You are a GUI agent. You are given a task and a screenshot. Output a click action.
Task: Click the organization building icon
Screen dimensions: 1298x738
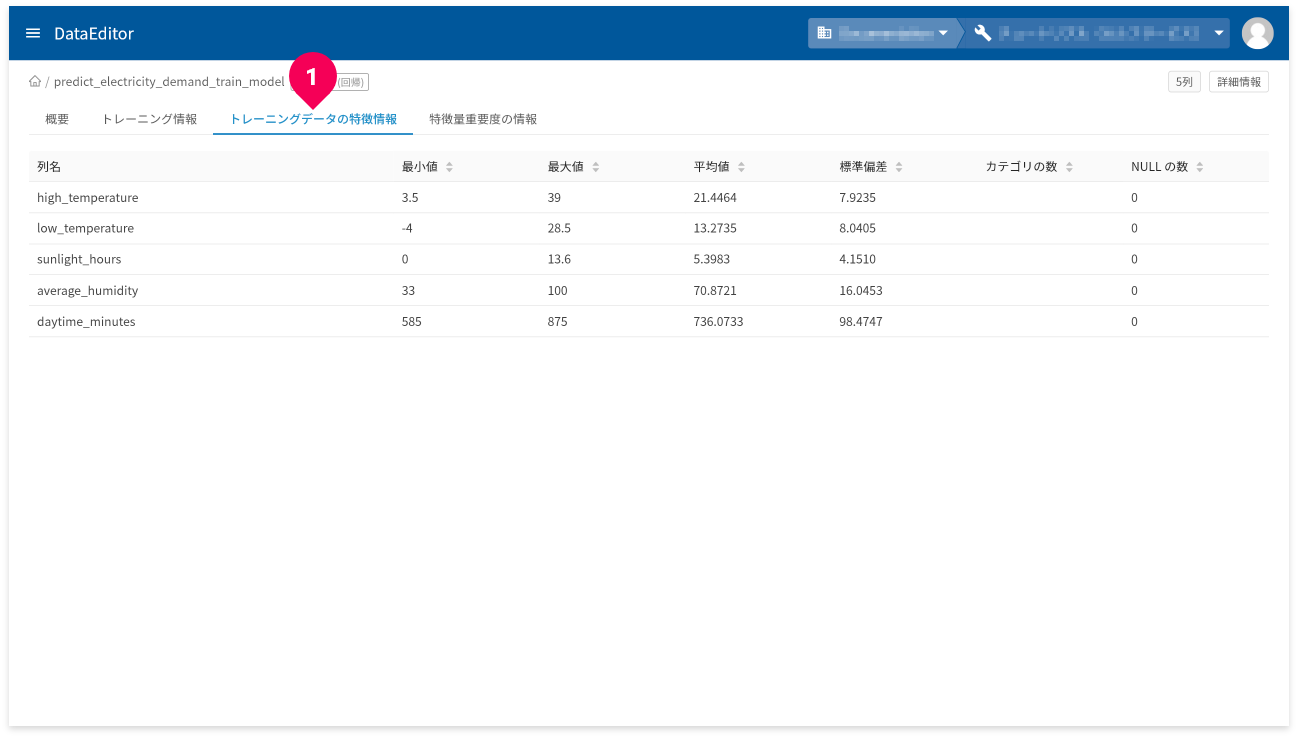[824, 33]
